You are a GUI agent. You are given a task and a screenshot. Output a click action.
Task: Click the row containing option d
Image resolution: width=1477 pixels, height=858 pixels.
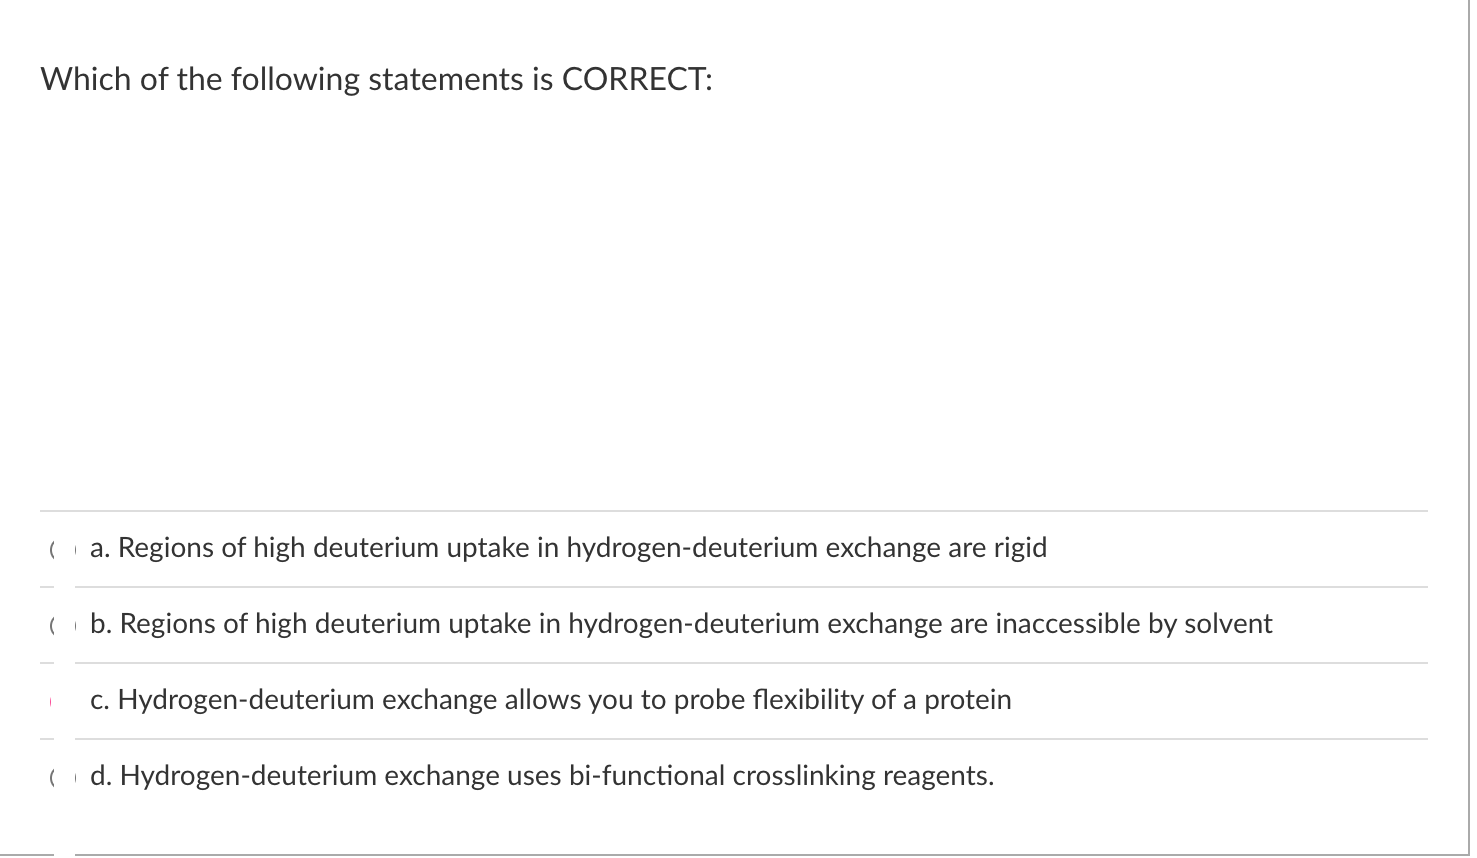click(700, 775)
